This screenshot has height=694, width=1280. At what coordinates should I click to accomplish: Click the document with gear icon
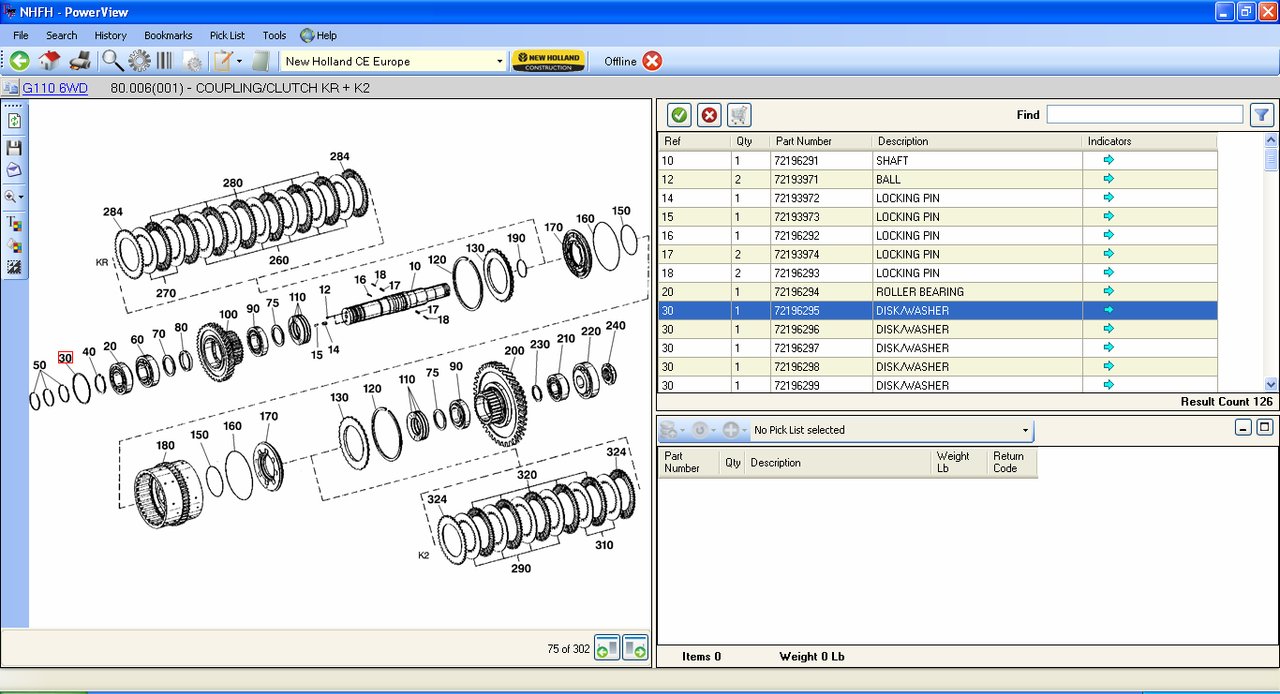tap(192, 61)
